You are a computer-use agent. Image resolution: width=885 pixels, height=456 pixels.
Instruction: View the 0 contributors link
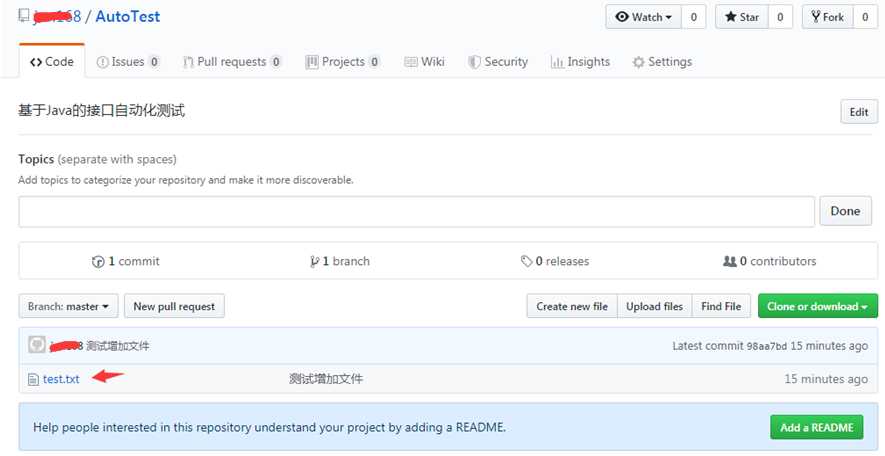(x=770, y=261)
